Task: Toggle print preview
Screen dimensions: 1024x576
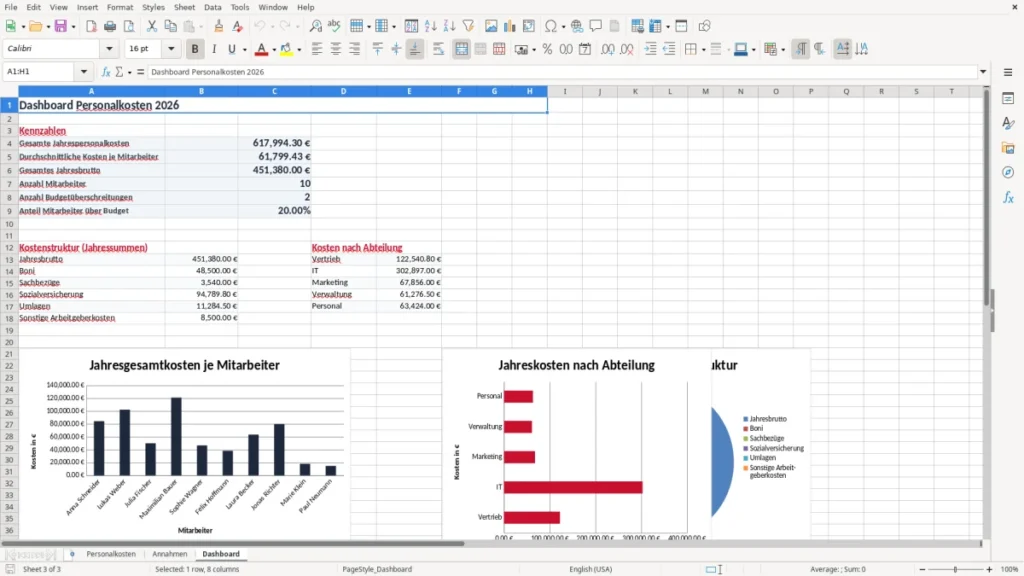Action: (129, 26)
